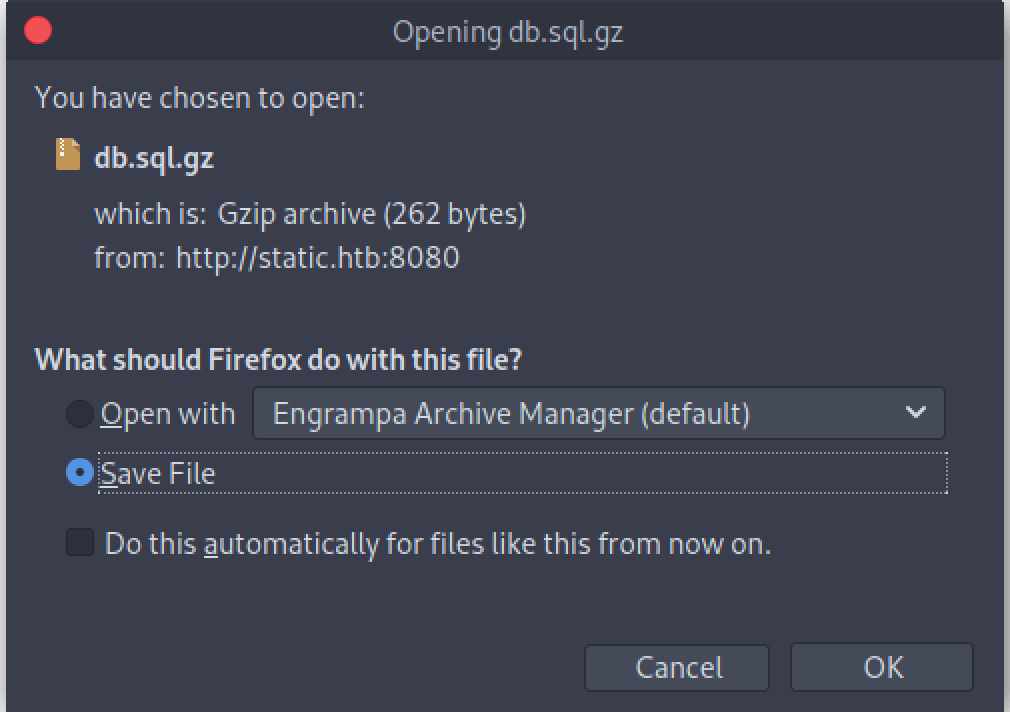Click the You have chosen to open text

200,98
